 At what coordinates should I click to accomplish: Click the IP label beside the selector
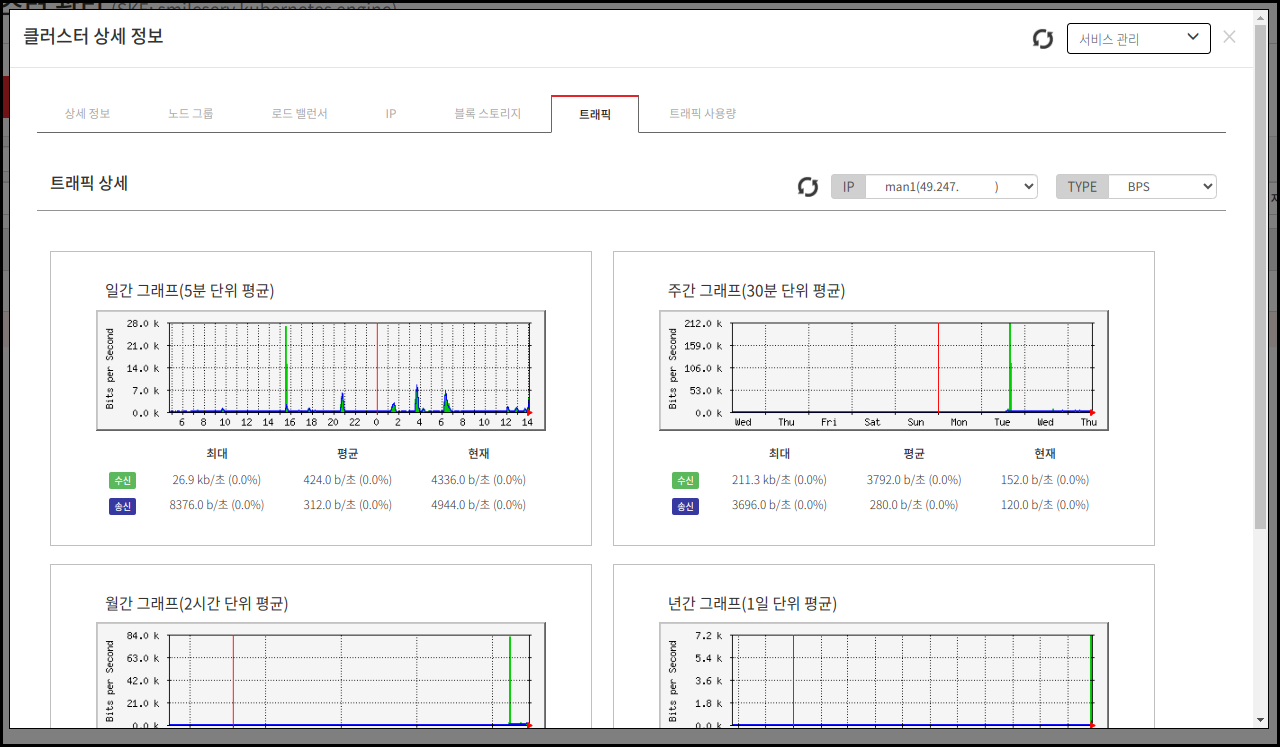point(848,187)
